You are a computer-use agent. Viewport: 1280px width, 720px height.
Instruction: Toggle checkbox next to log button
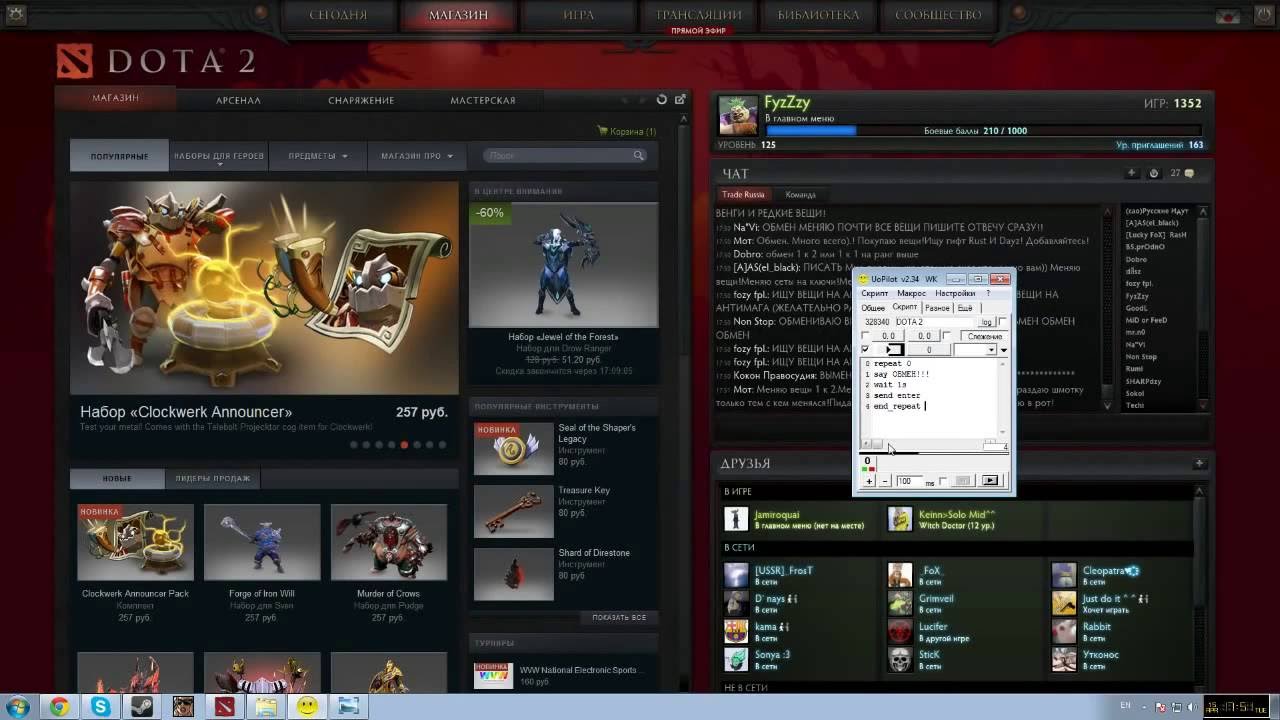point(1003,321)
